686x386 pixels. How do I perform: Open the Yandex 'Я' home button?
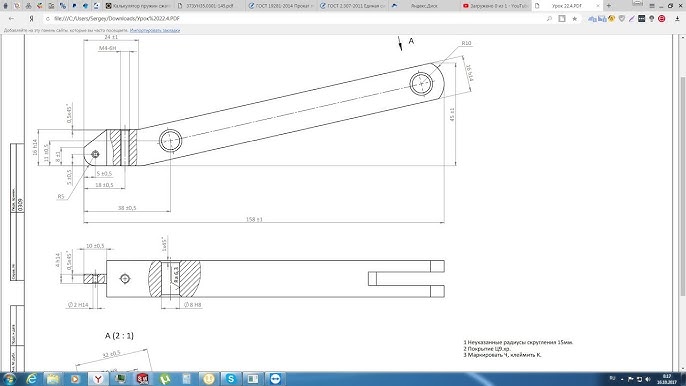tap(32, 19)
